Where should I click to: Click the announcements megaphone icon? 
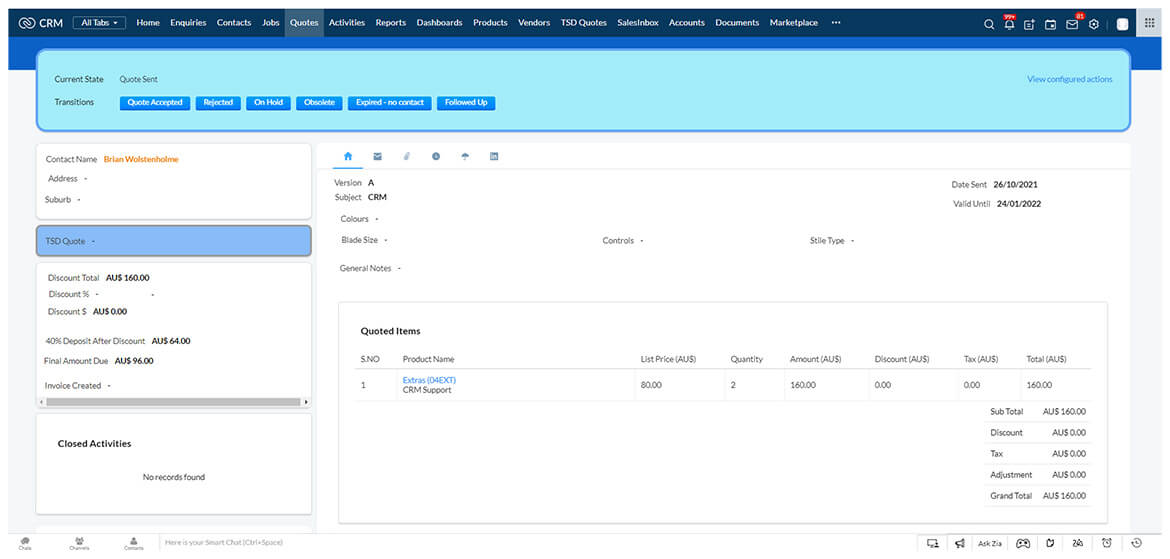(x=960, y=543)
